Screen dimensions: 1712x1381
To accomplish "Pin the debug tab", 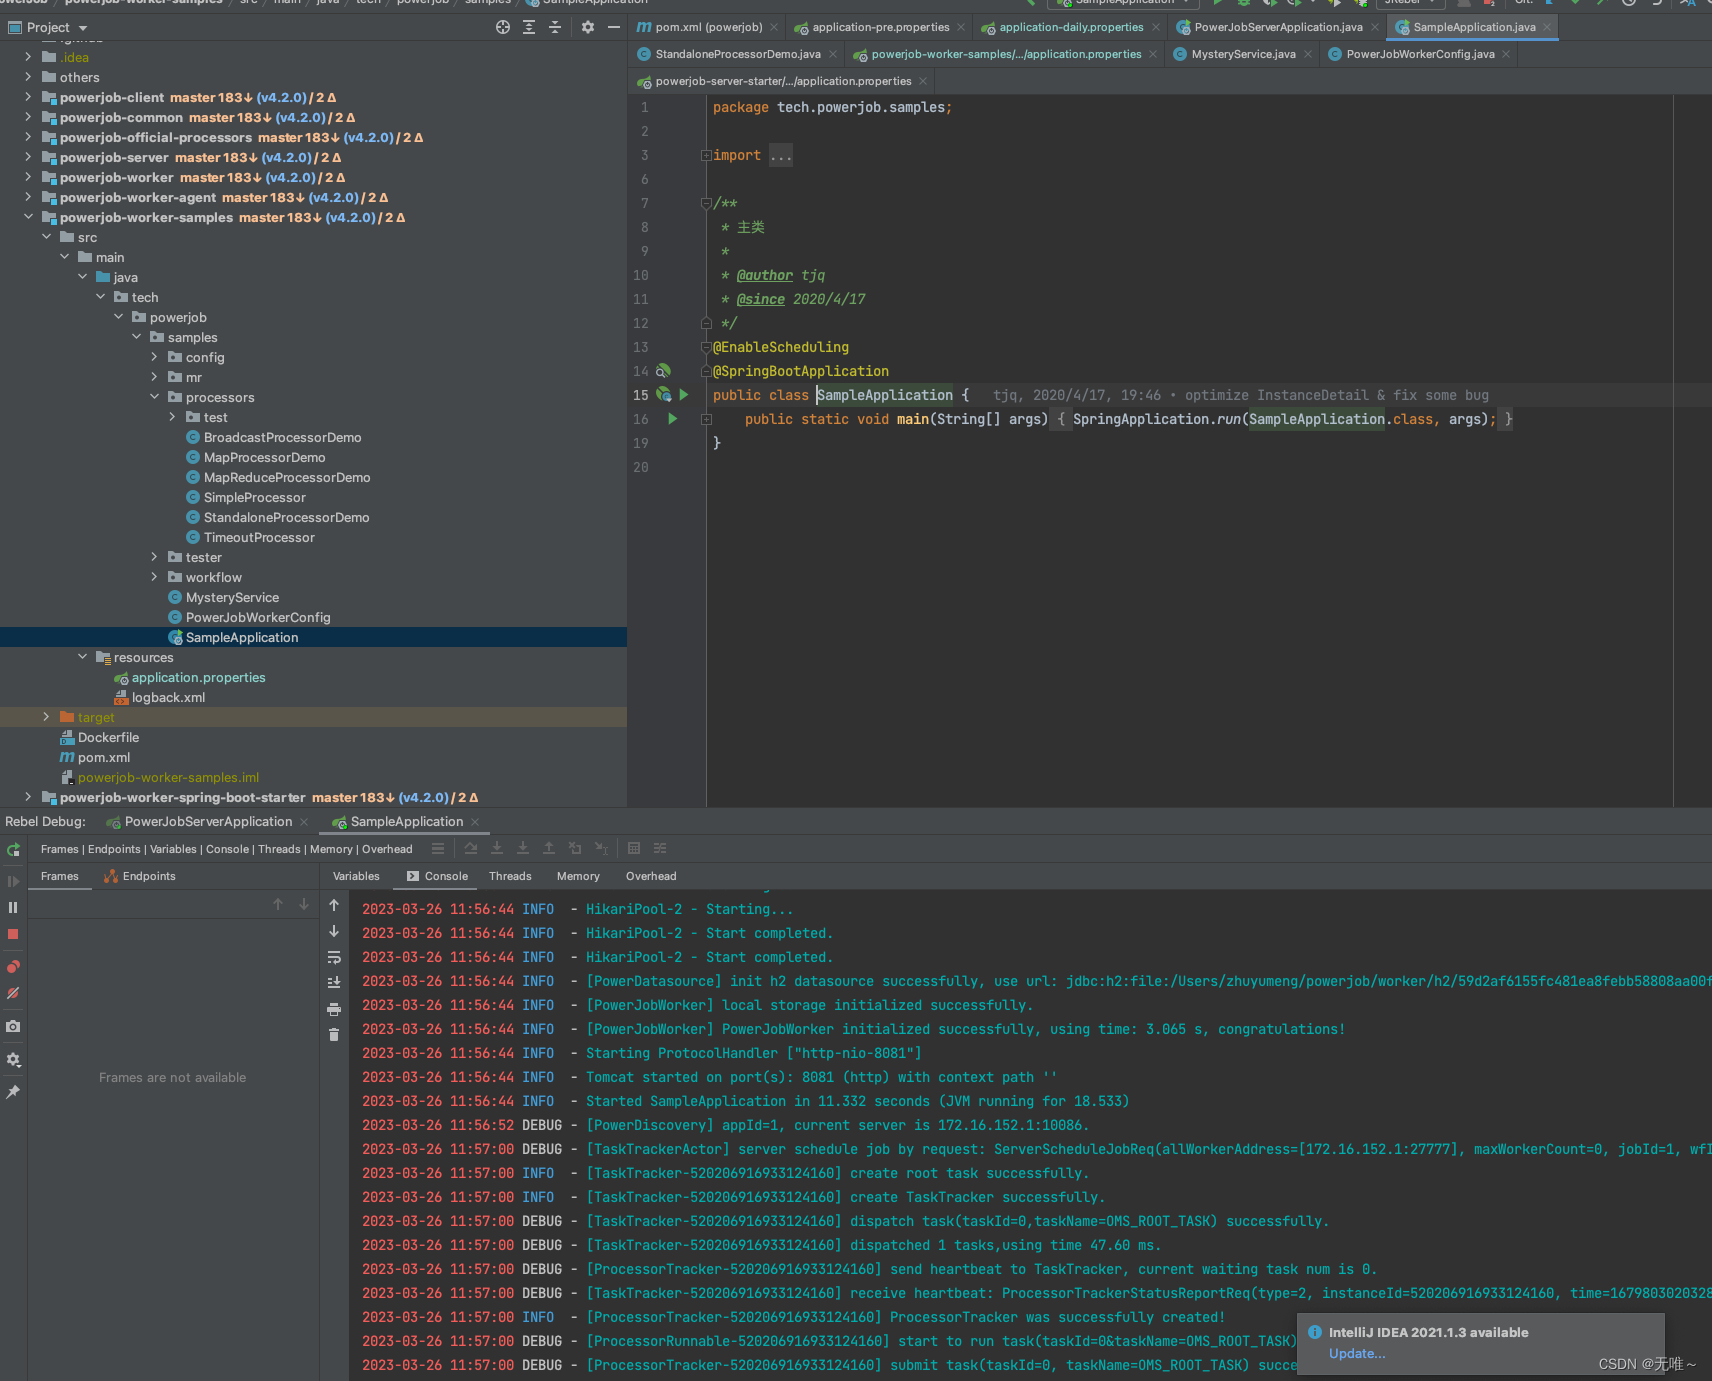I will tap(13, 1092).
